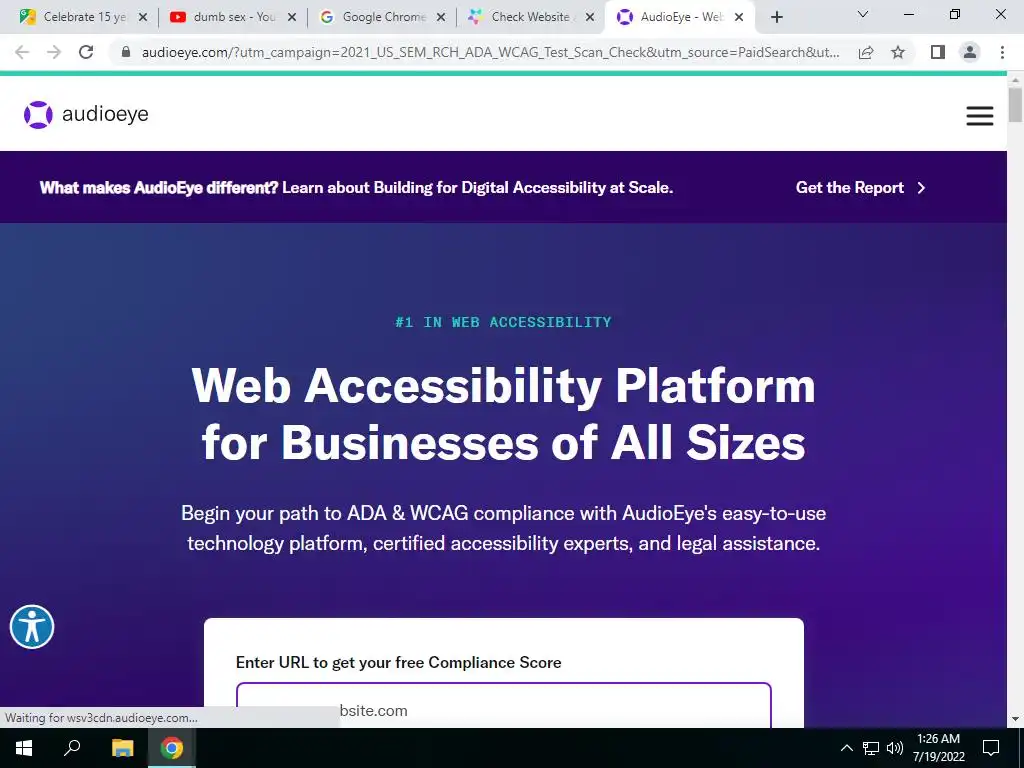Viewport: 1024px width, 768px height.
Task: Open Chrome profile avatar
Action: (970, 52)
